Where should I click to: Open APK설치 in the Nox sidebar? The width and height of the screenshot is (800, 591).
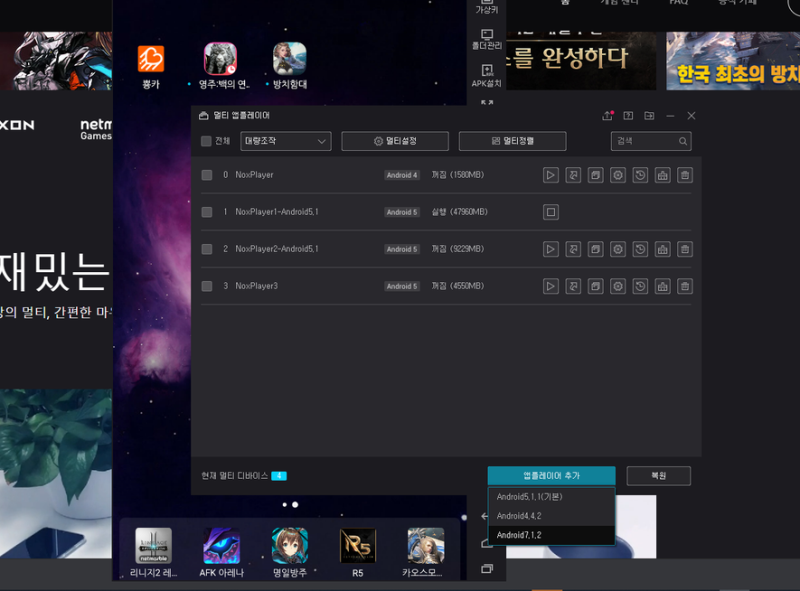tap(487, 76)
